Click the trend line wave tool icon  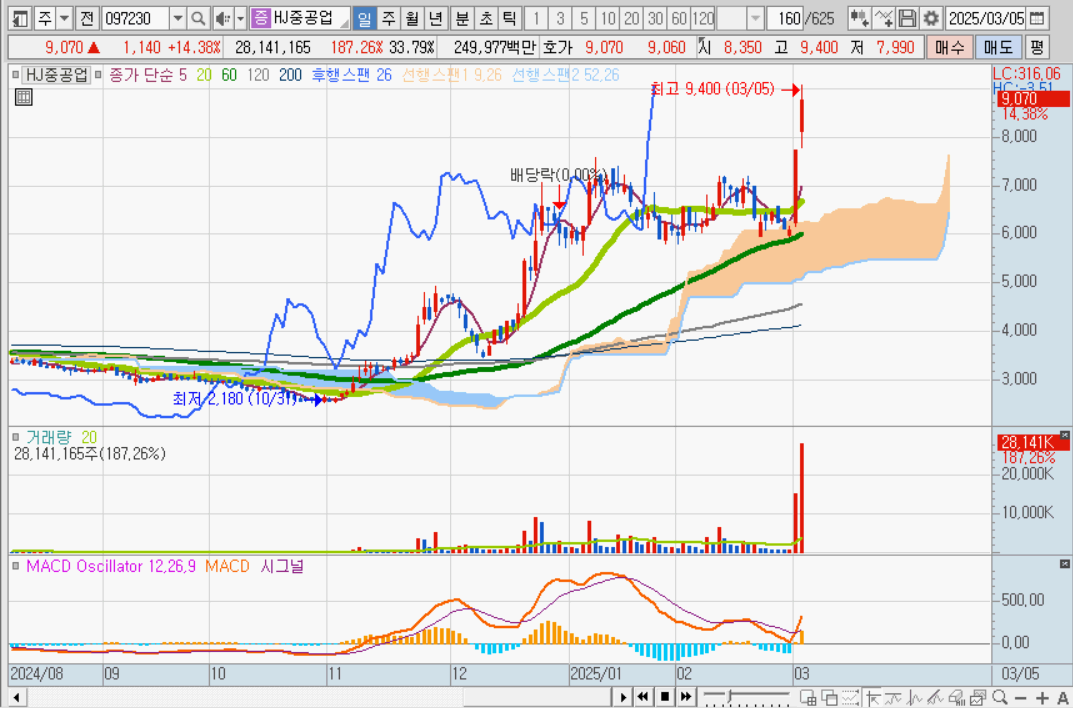coord(893,697)
